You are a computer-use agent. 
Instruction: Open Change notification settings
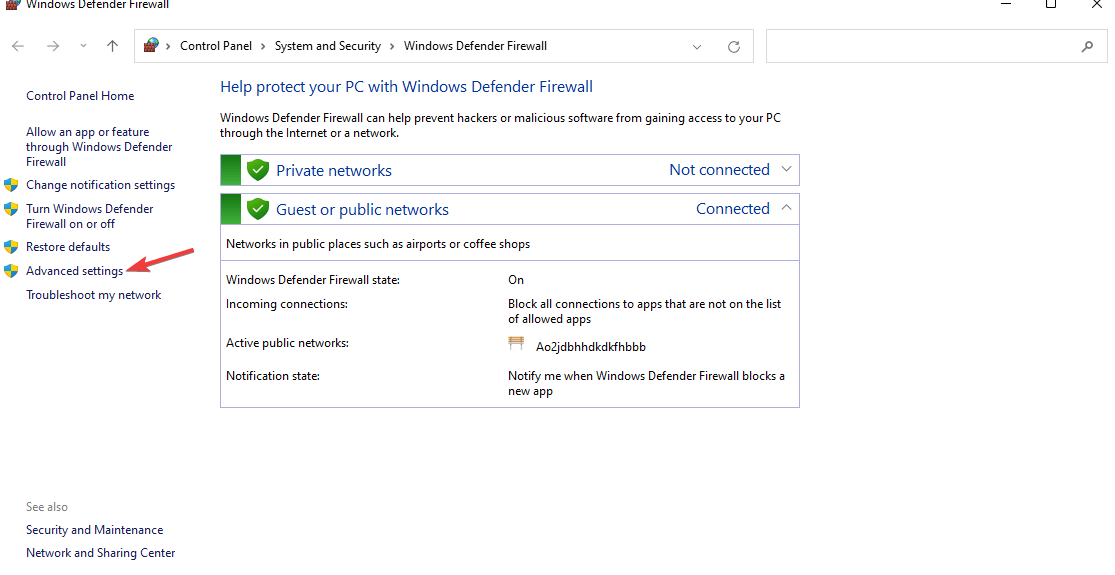100,185
